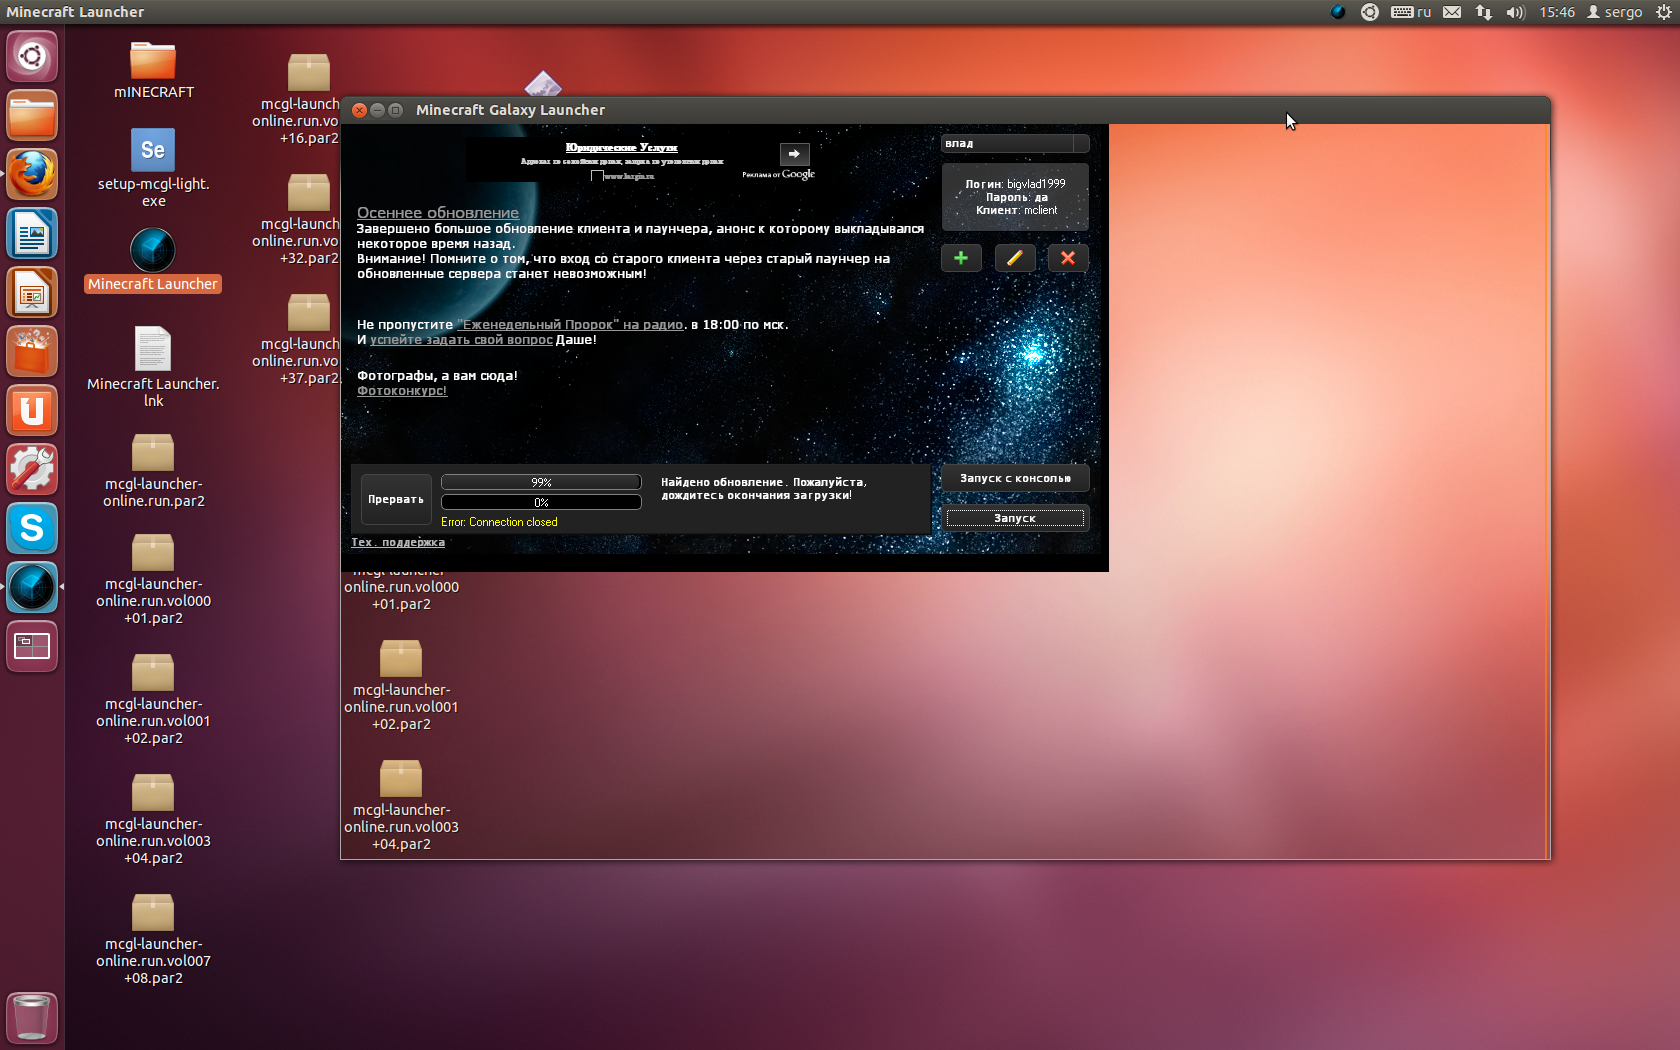
Task: Click 'Запуск с консолью' button
Action: click(x=1014, y=478)
